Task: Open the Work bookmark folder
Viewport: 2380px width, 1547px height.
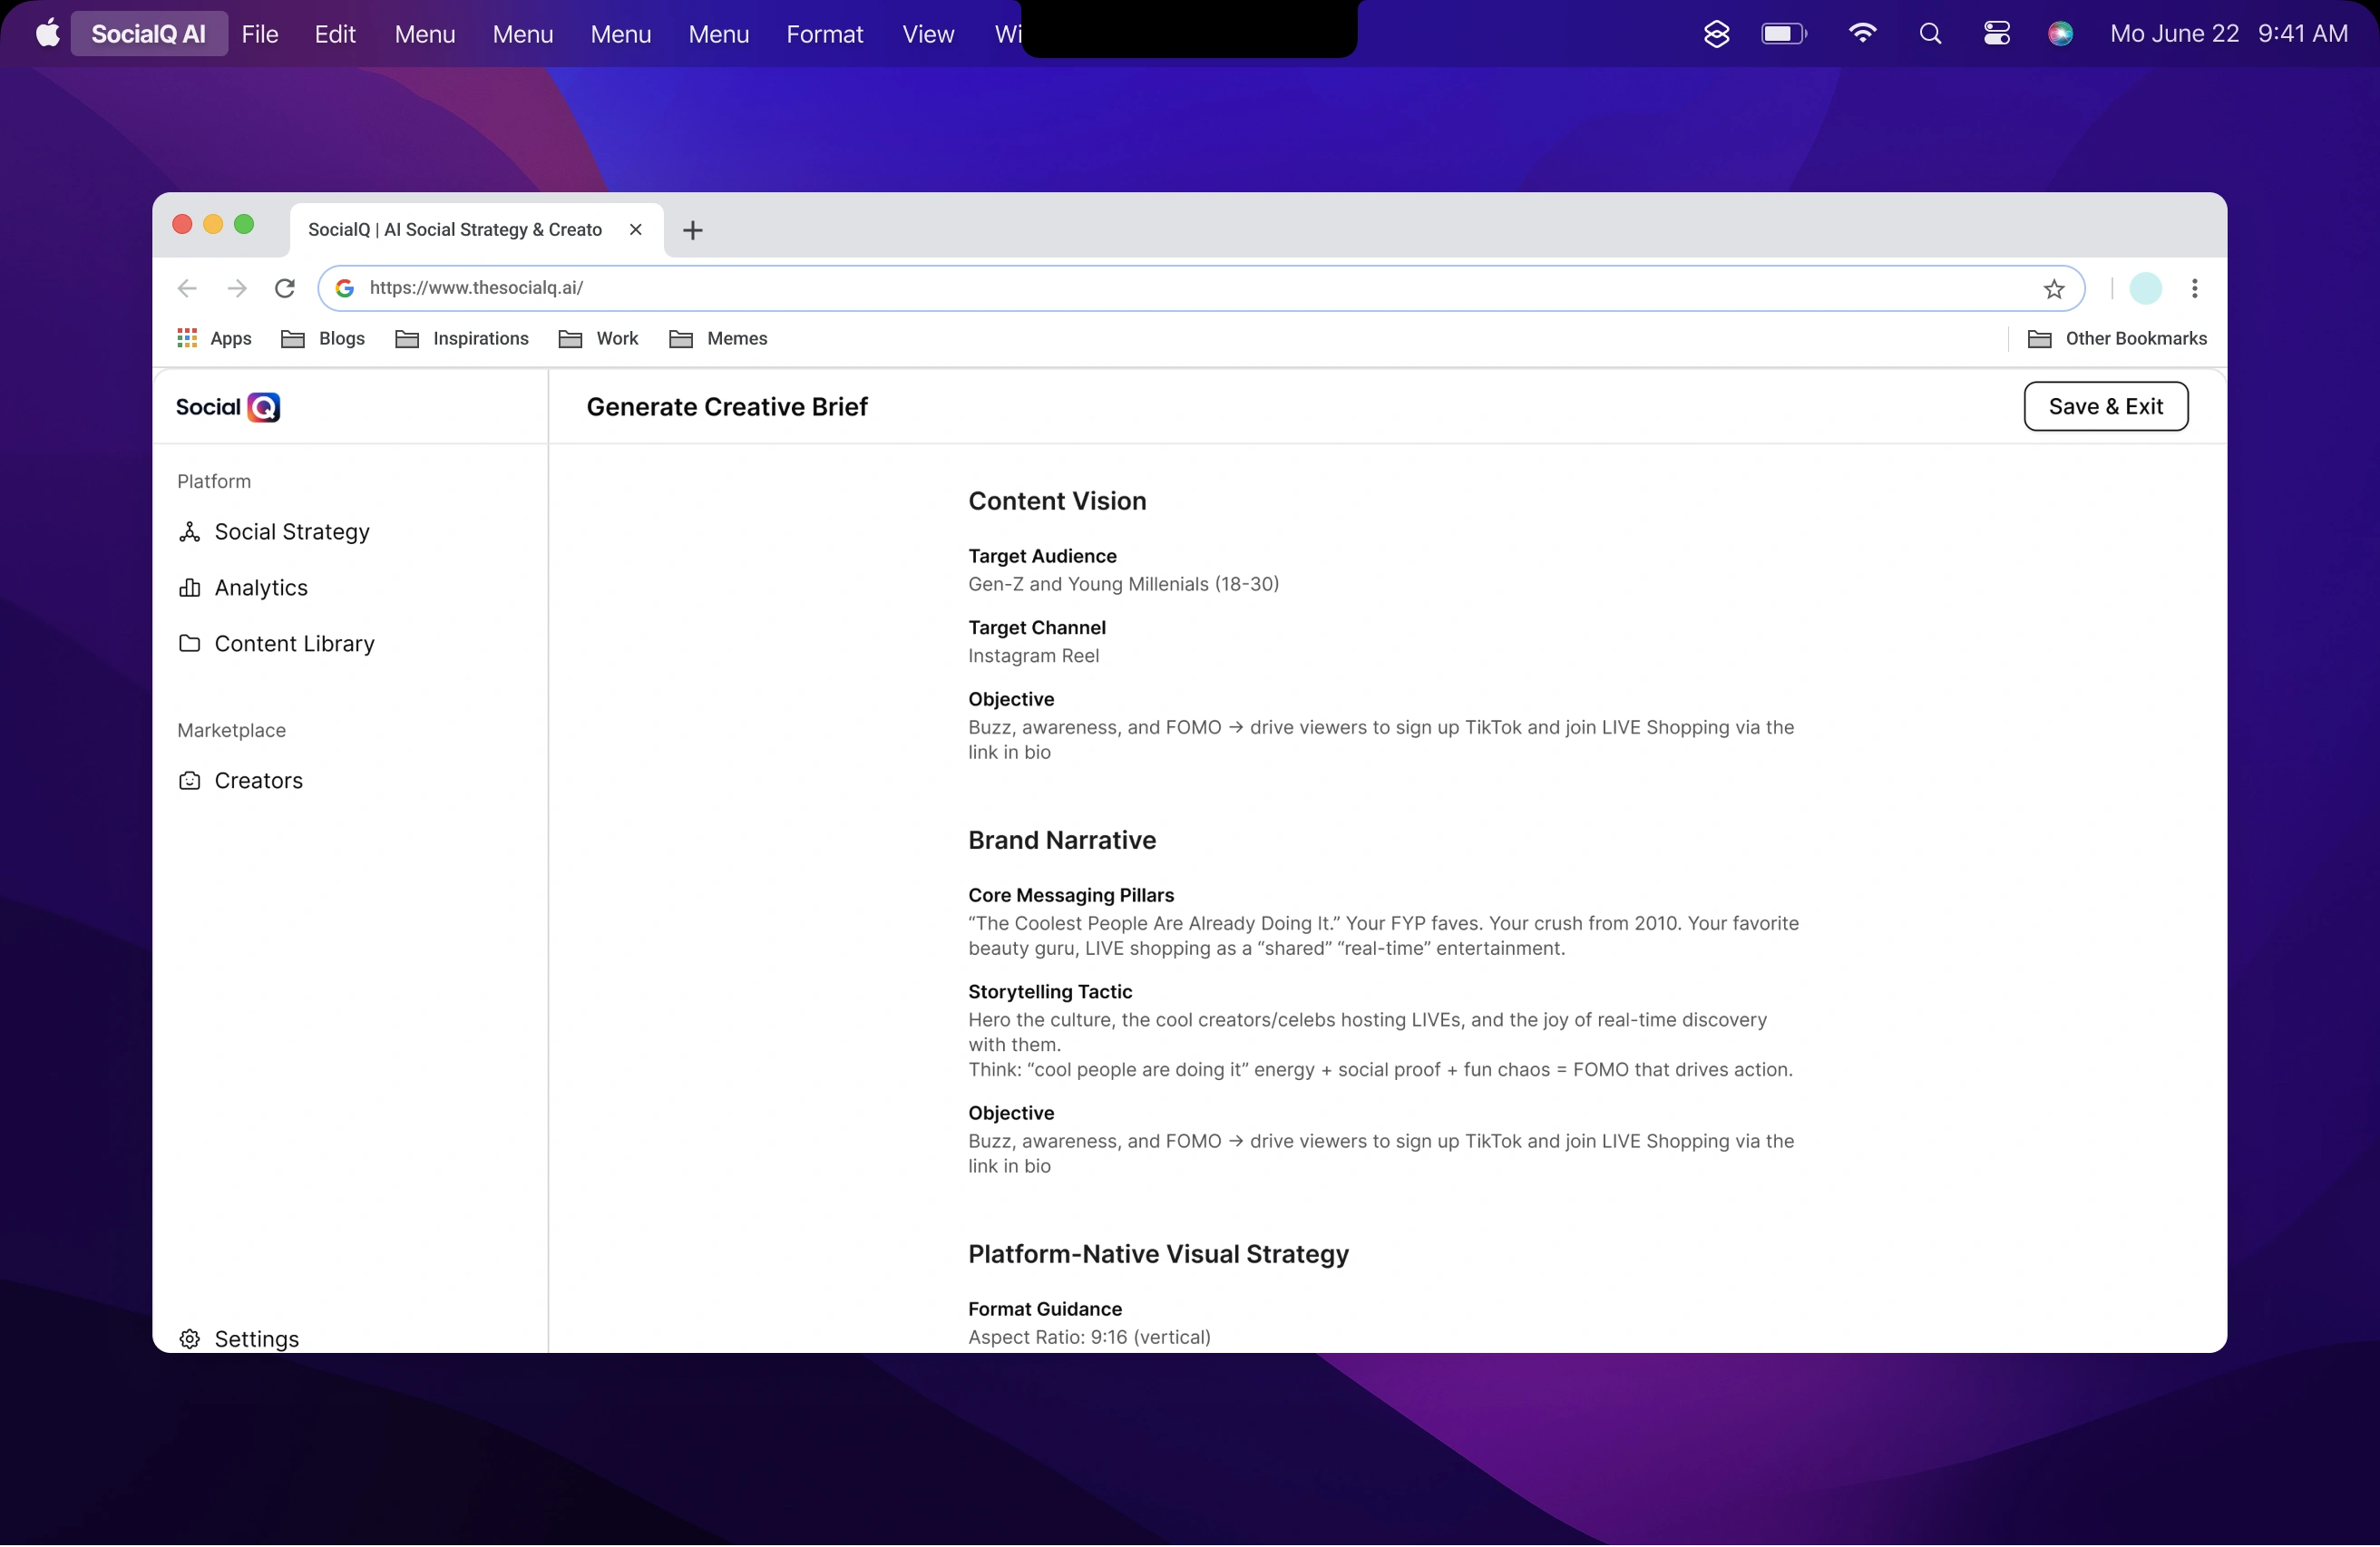Action: (x=598, y=339)
